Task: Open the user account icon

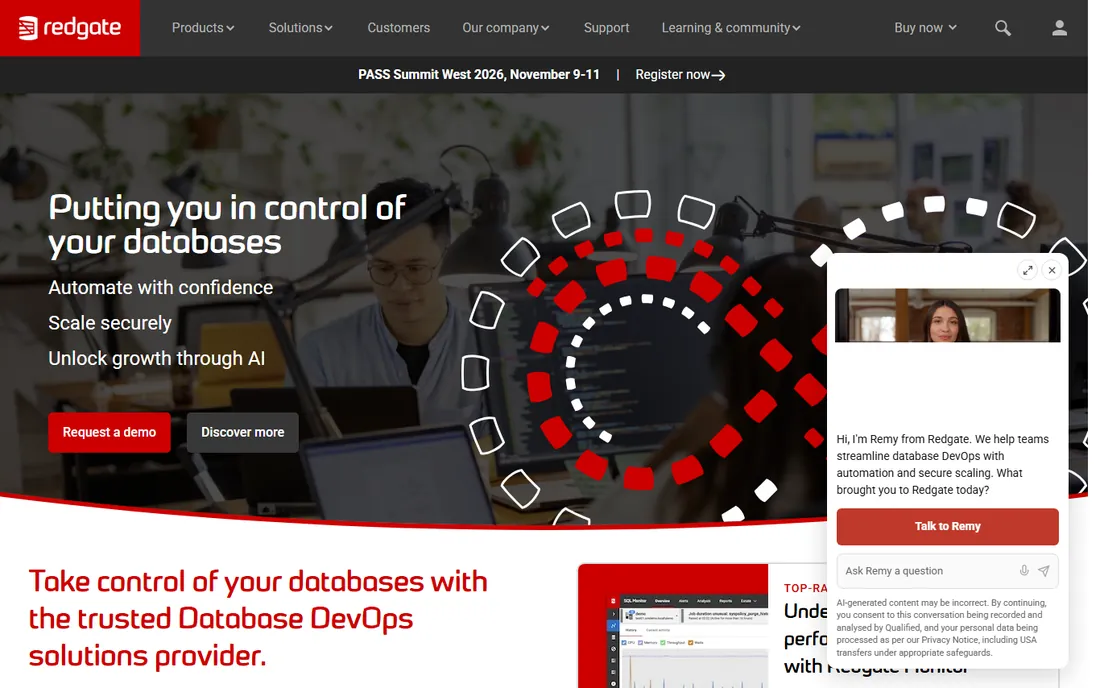Action: pos(1059,28)
